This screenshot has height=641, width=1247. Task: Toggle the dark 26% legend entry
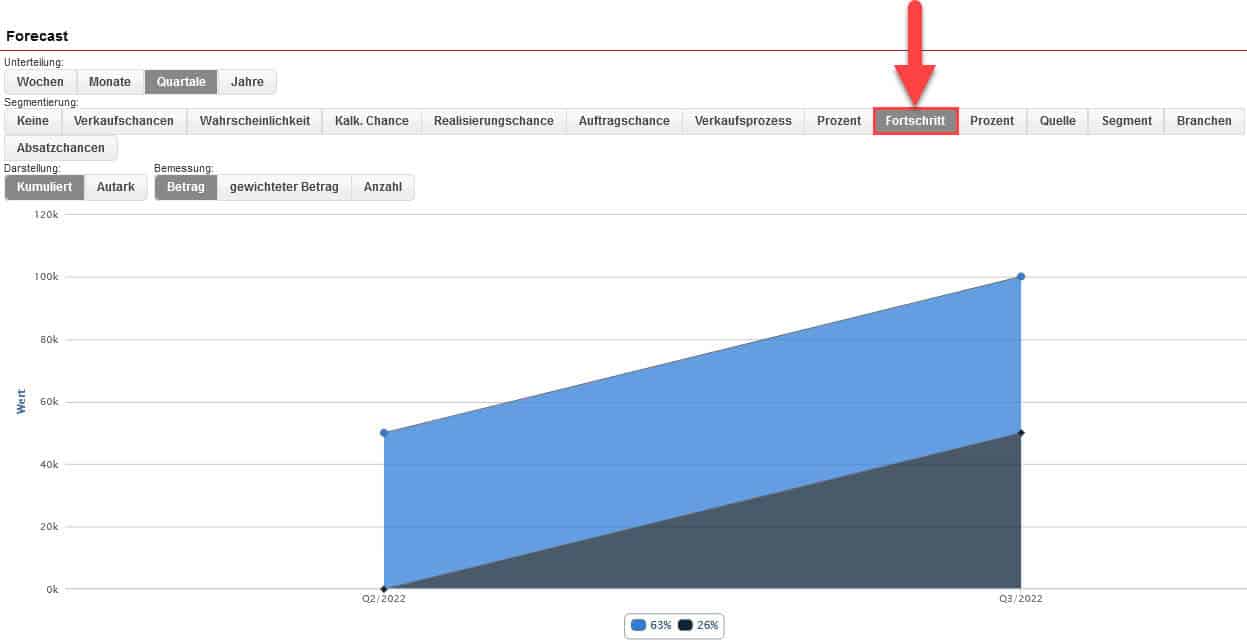coord(698,625)
